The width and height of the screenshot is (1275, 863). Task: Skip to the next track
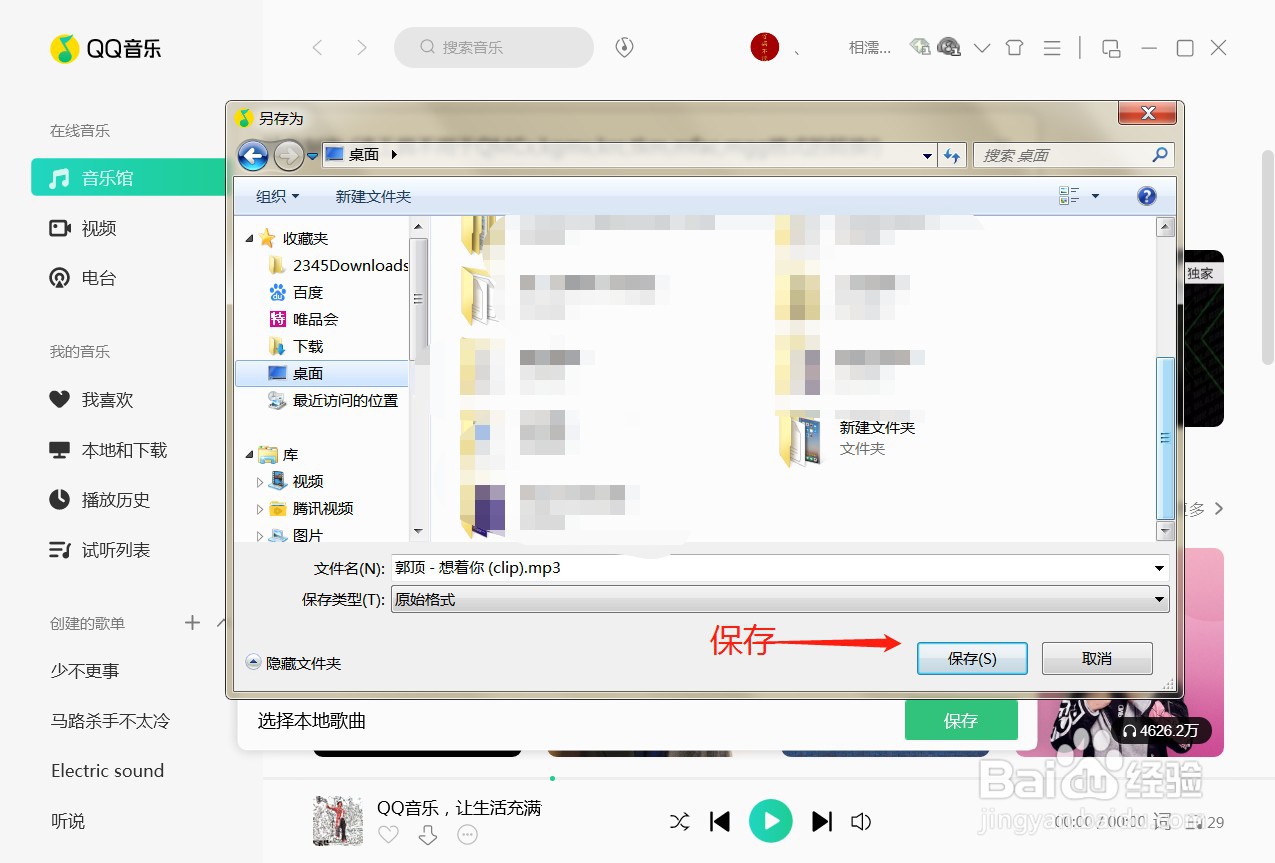(x=822, y=822)
